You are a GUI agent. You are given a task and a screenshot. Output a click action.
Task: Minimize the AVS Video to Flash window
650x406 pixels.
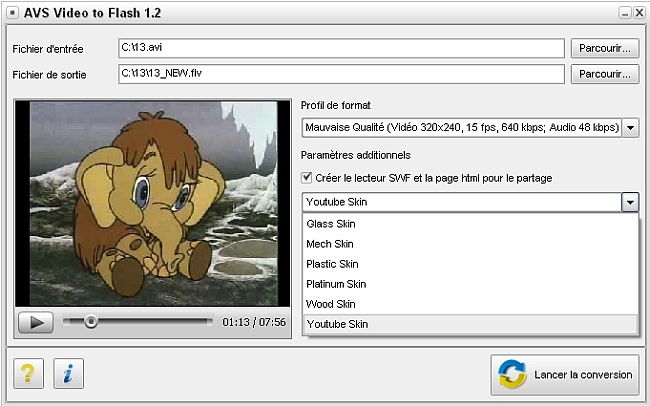pos(625,13)
